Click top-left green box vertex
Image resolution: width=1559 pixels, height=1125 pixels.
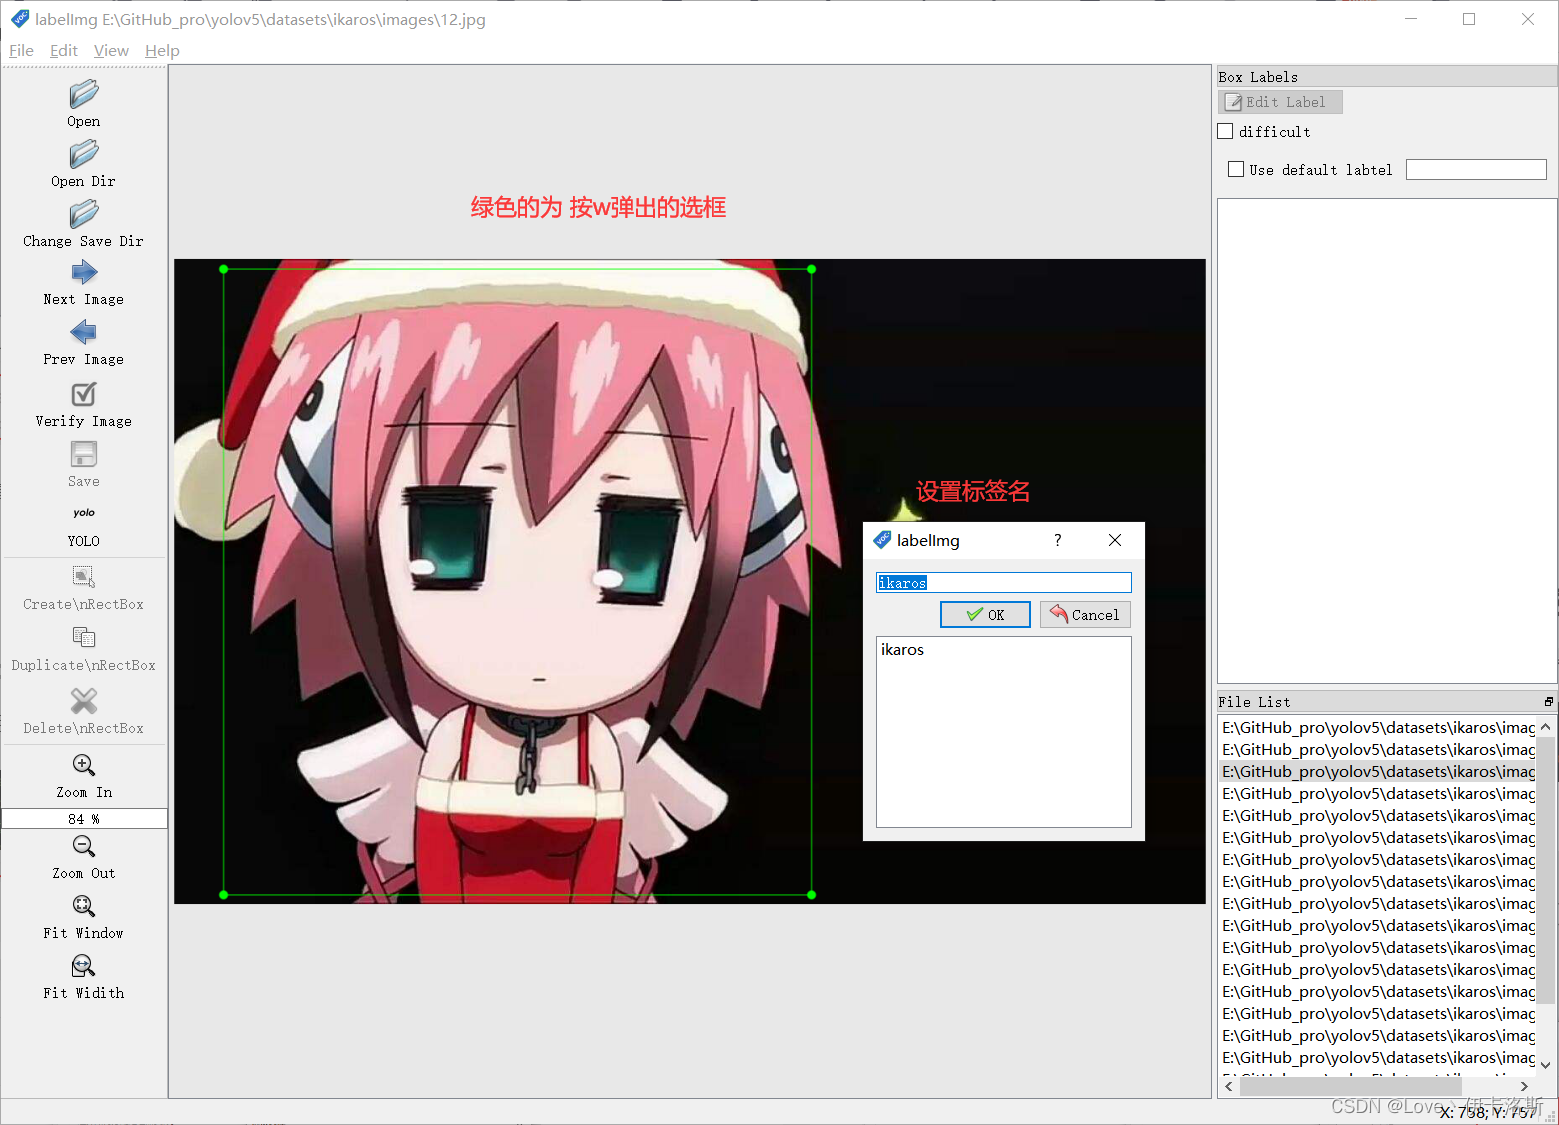pyautogui.click(x=224, y=269)
